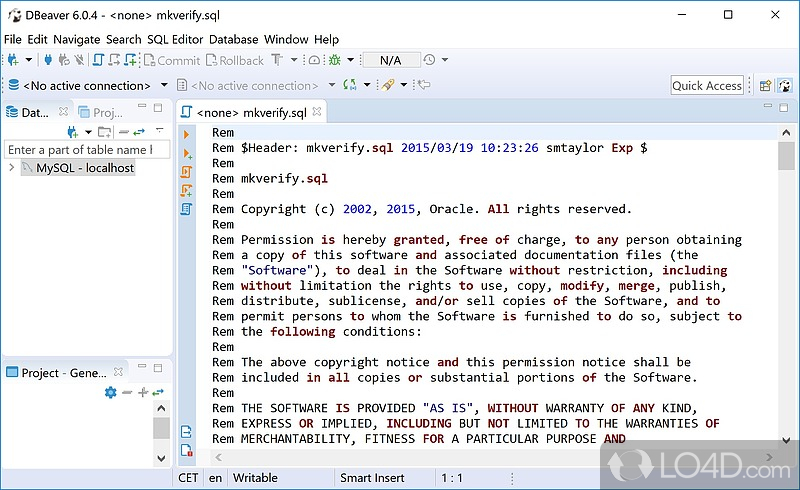The height and width of the screenshot is (490, 800).
Task: Click the Commit button
Action: point(172,60)
